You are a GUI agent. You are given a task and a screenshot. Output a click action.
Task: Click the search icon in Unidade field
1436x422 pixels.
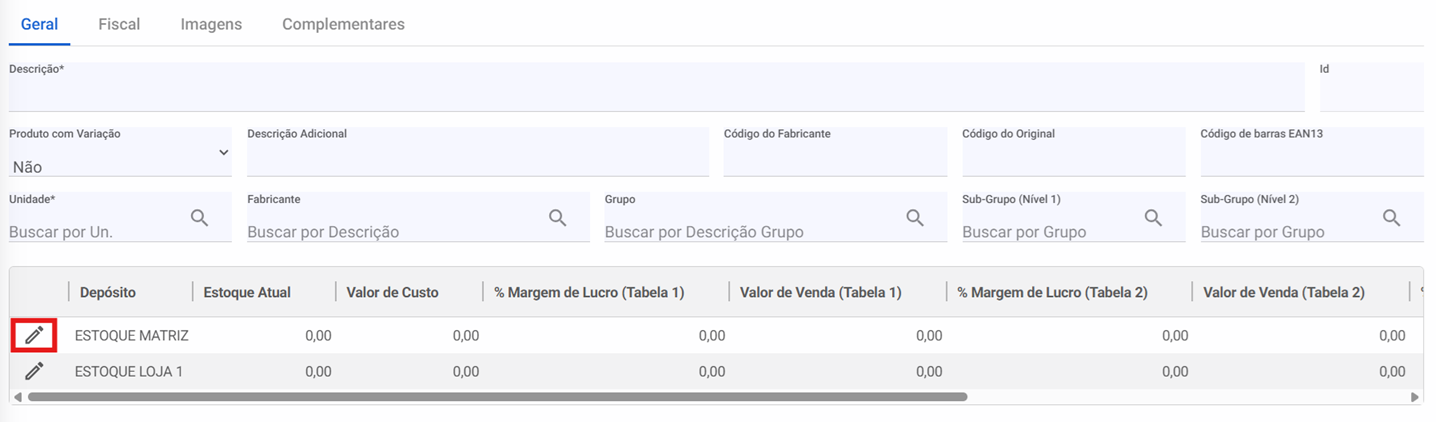[200, 218]
